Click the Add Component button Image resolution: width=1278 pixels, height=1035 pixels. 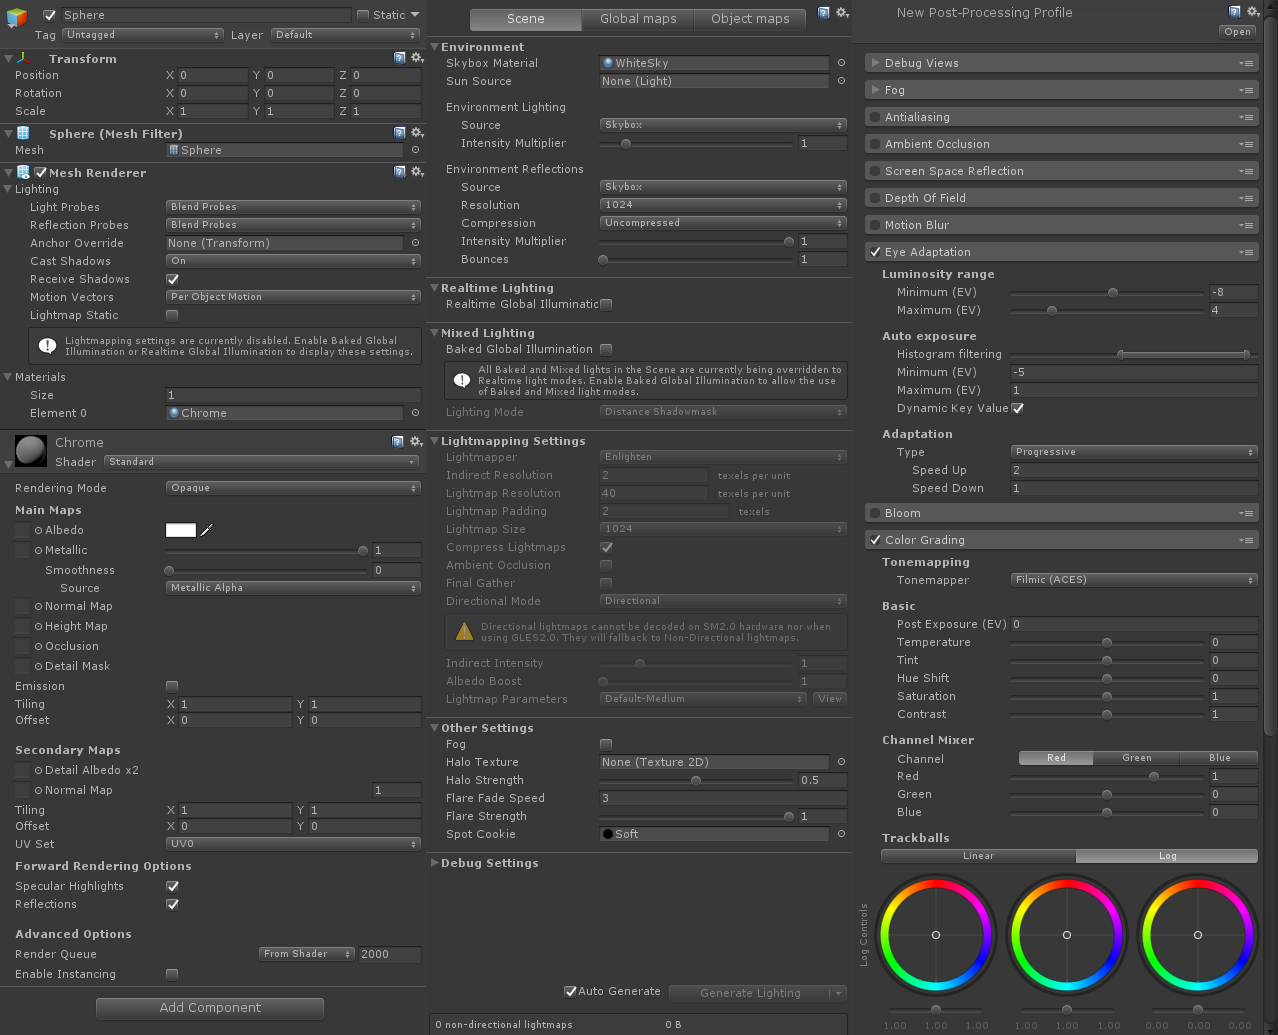coord(210,1008)
